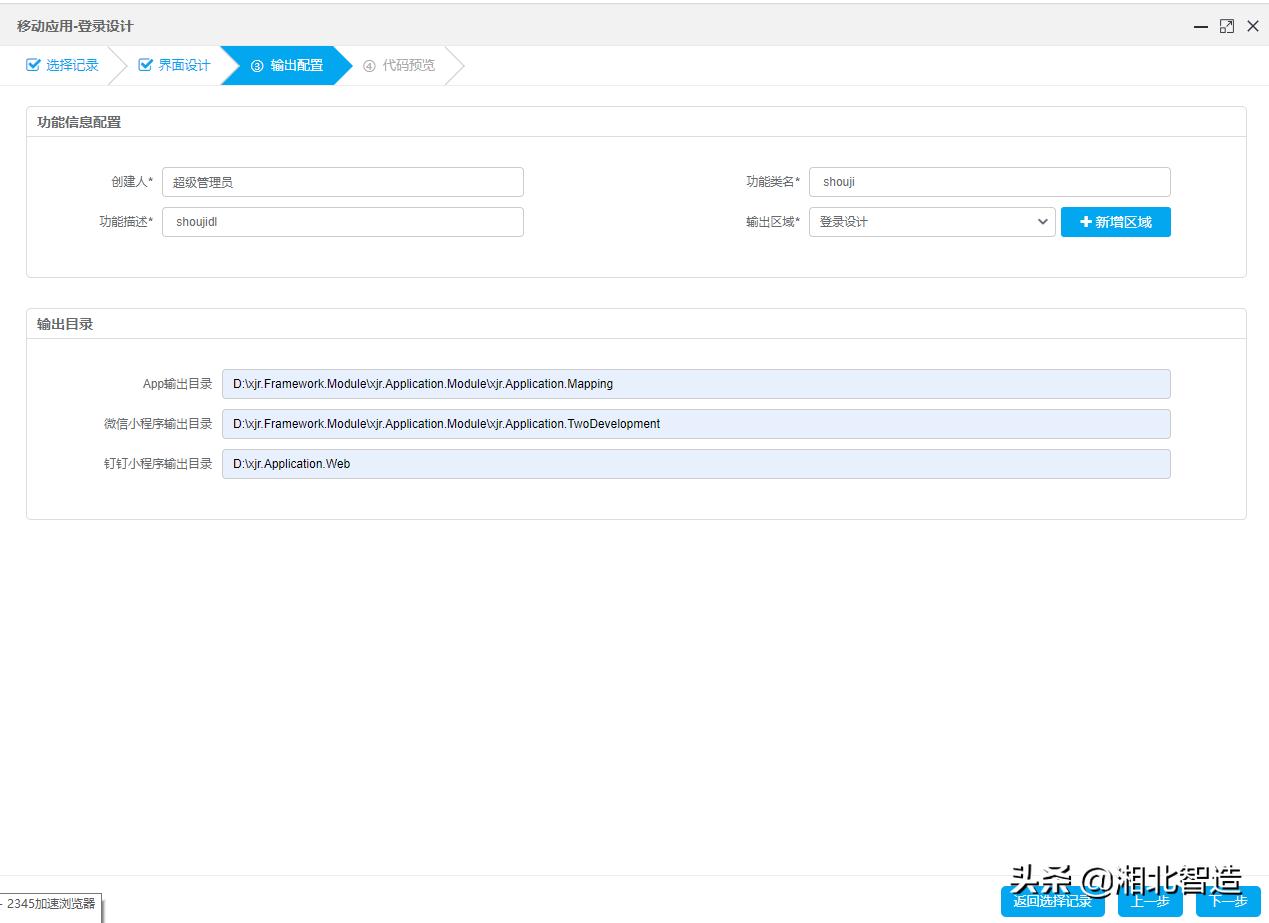Click the checkmark icon beside 界面设计
Screen dimensions: 1269x923
[144, 64]
